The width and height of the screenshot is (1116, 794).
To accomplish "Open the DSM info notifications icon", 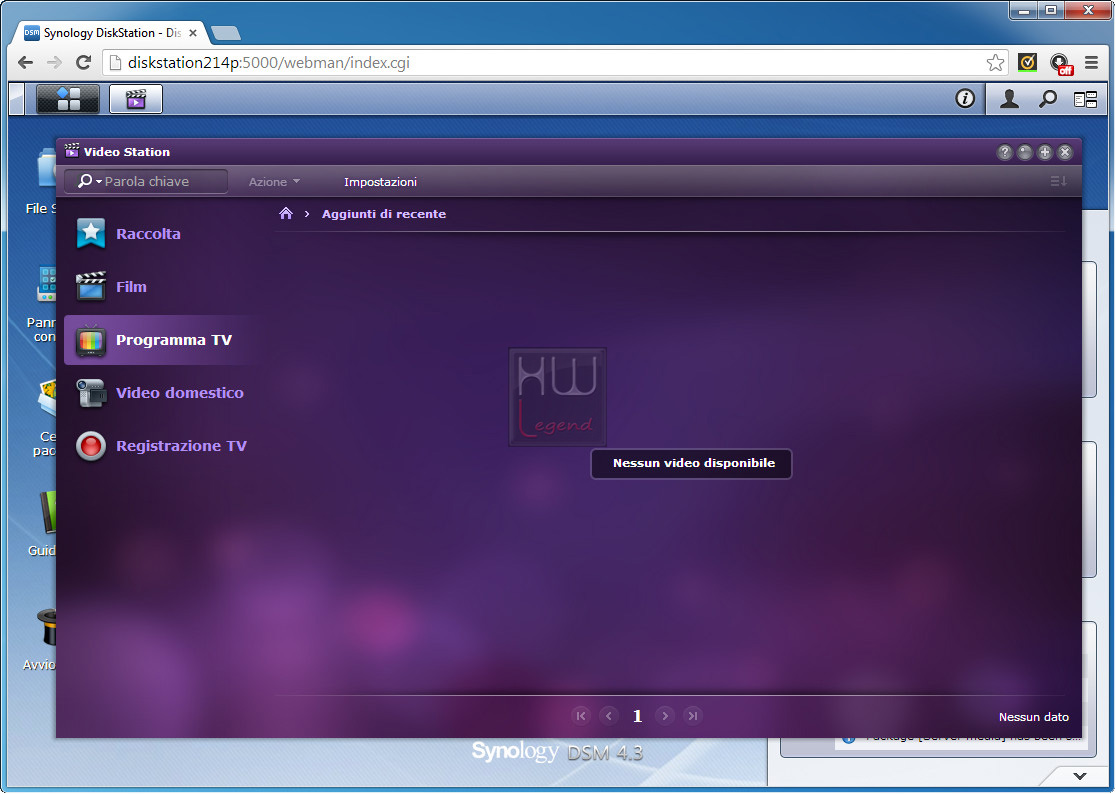I will (965, 98).
